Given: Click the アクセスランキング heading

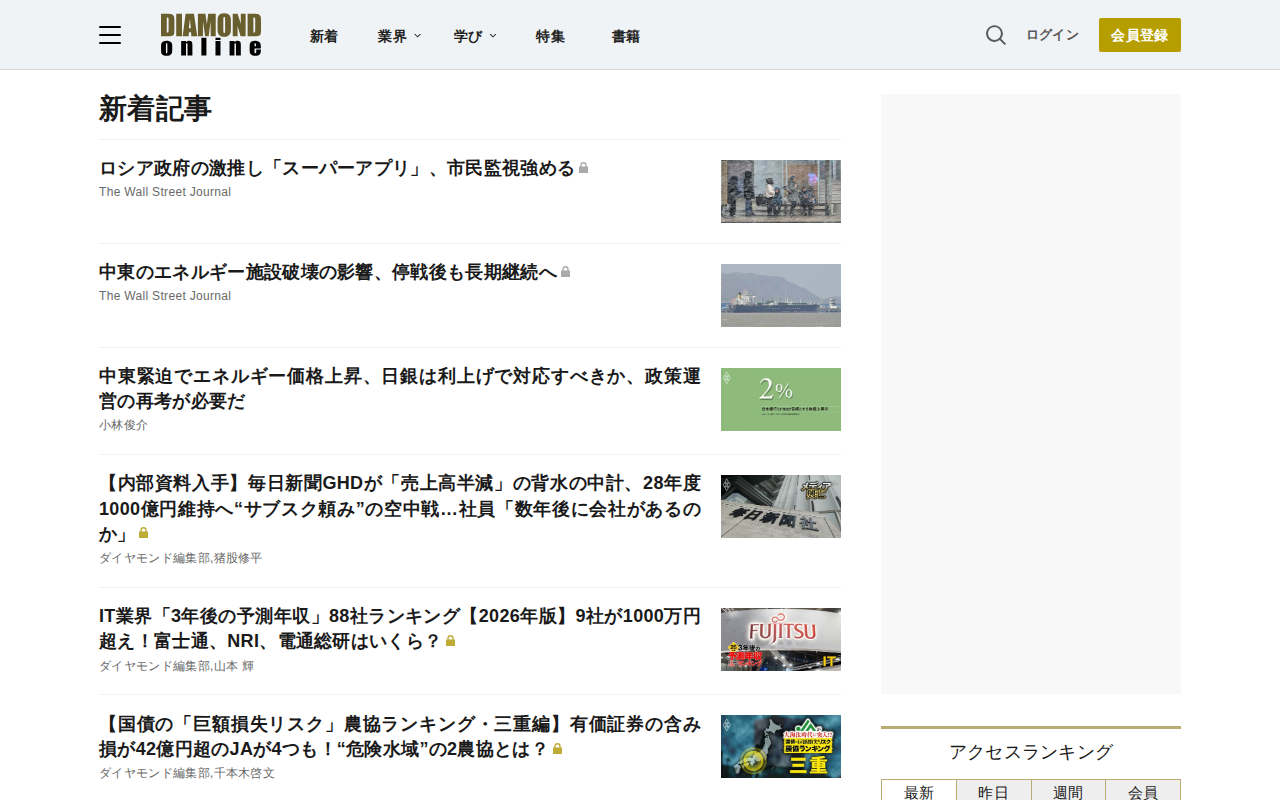Looking at the screenshot, I should tap(1031, 752).
